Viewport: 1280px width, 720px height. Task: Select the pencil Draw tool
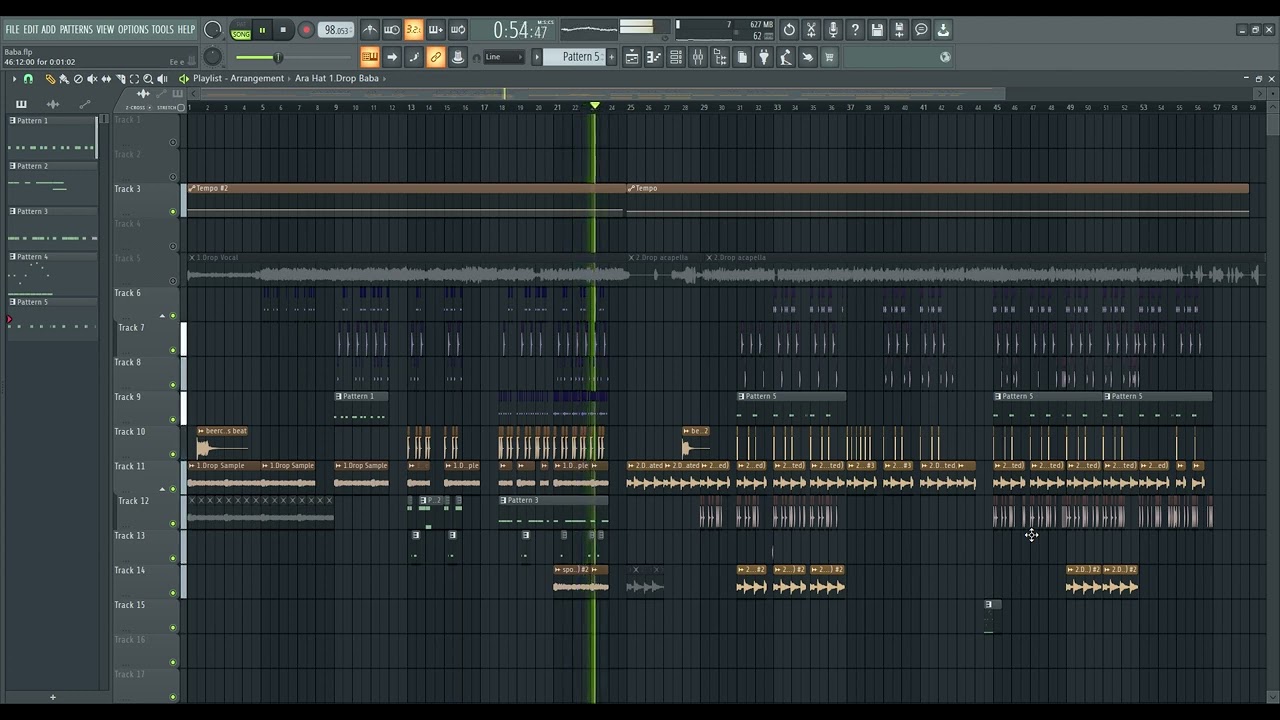coord(50,78)
